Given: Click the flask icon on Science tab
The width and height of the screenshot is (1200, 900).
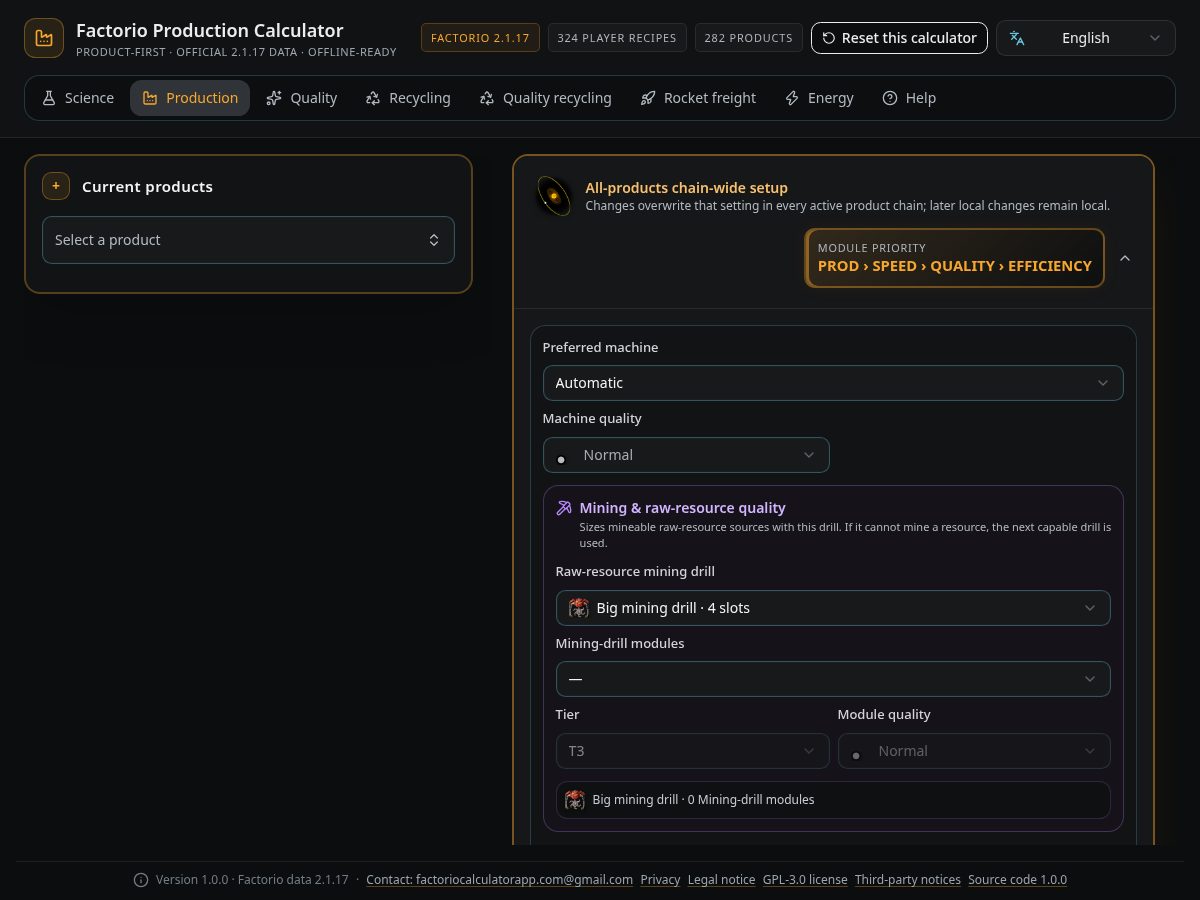Looking at the screenshot, I should point(48,98).
